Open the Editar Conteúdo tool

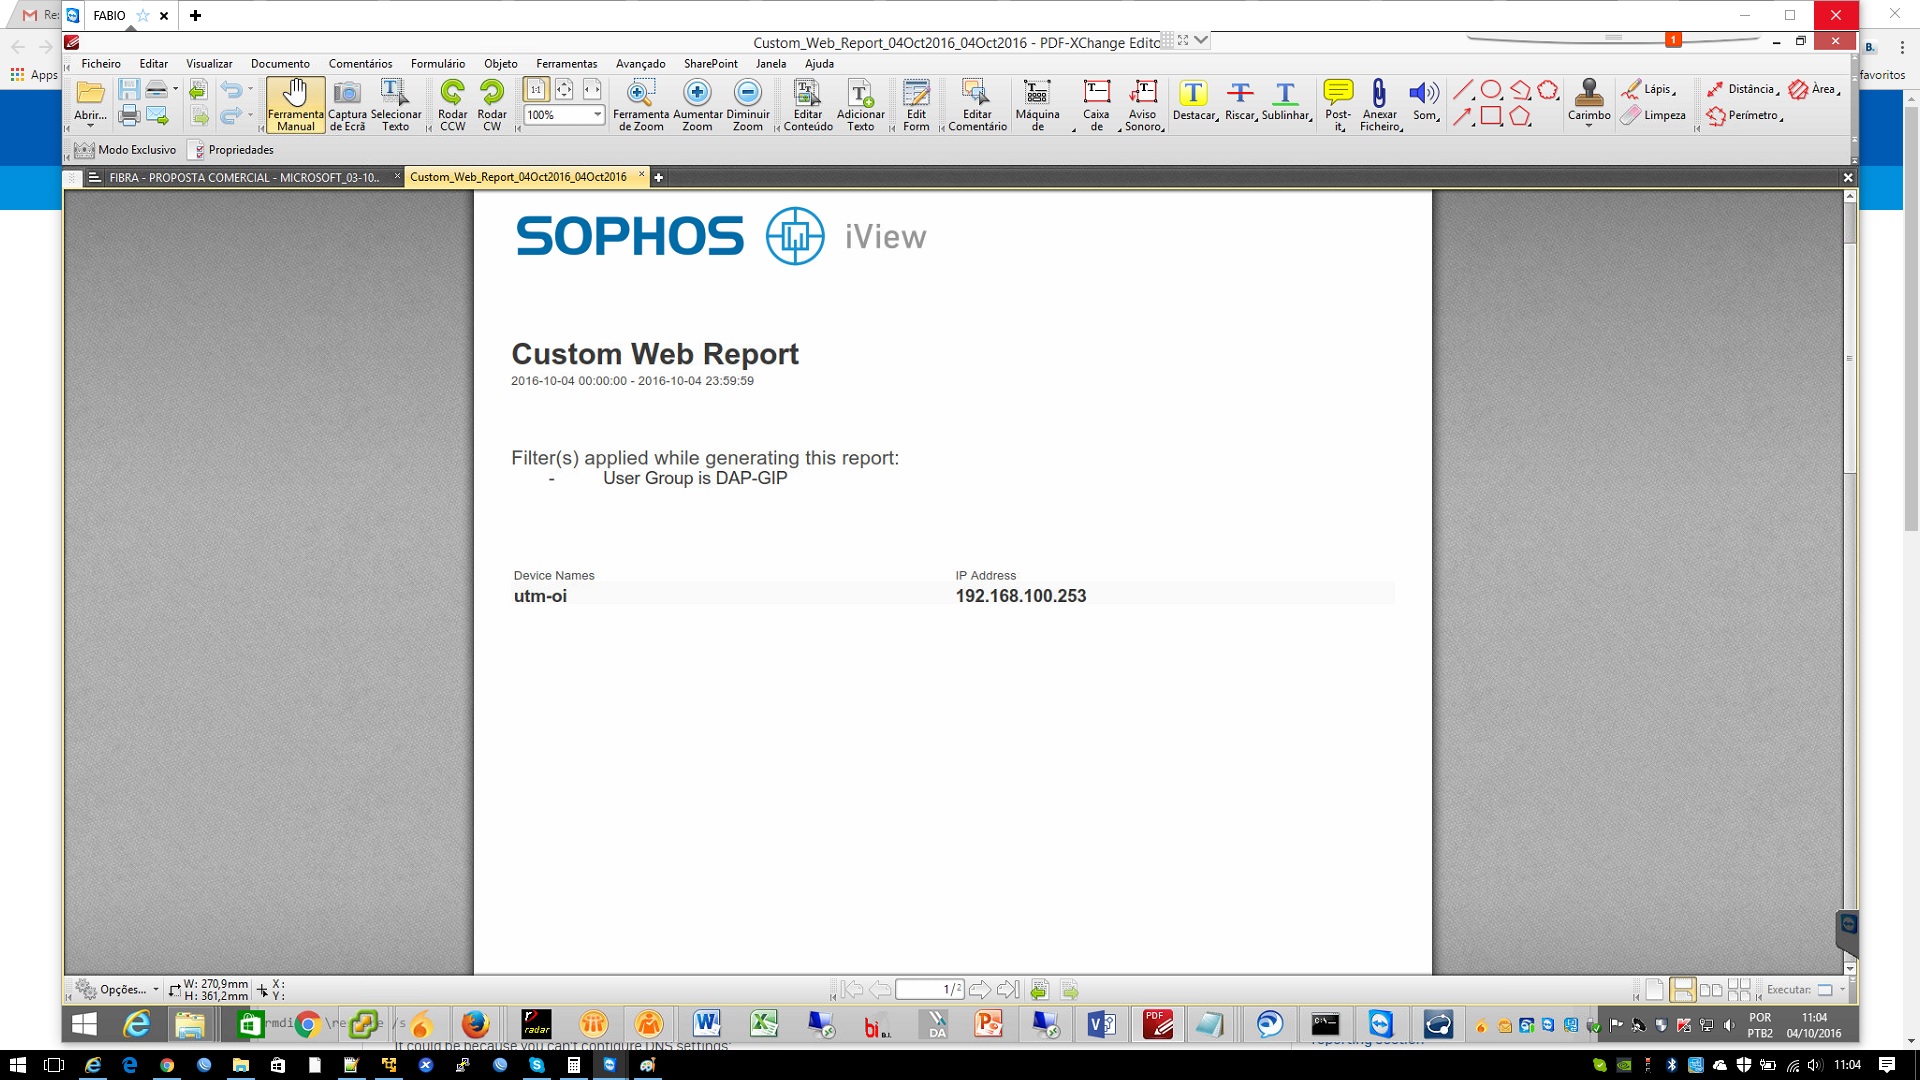808,105
